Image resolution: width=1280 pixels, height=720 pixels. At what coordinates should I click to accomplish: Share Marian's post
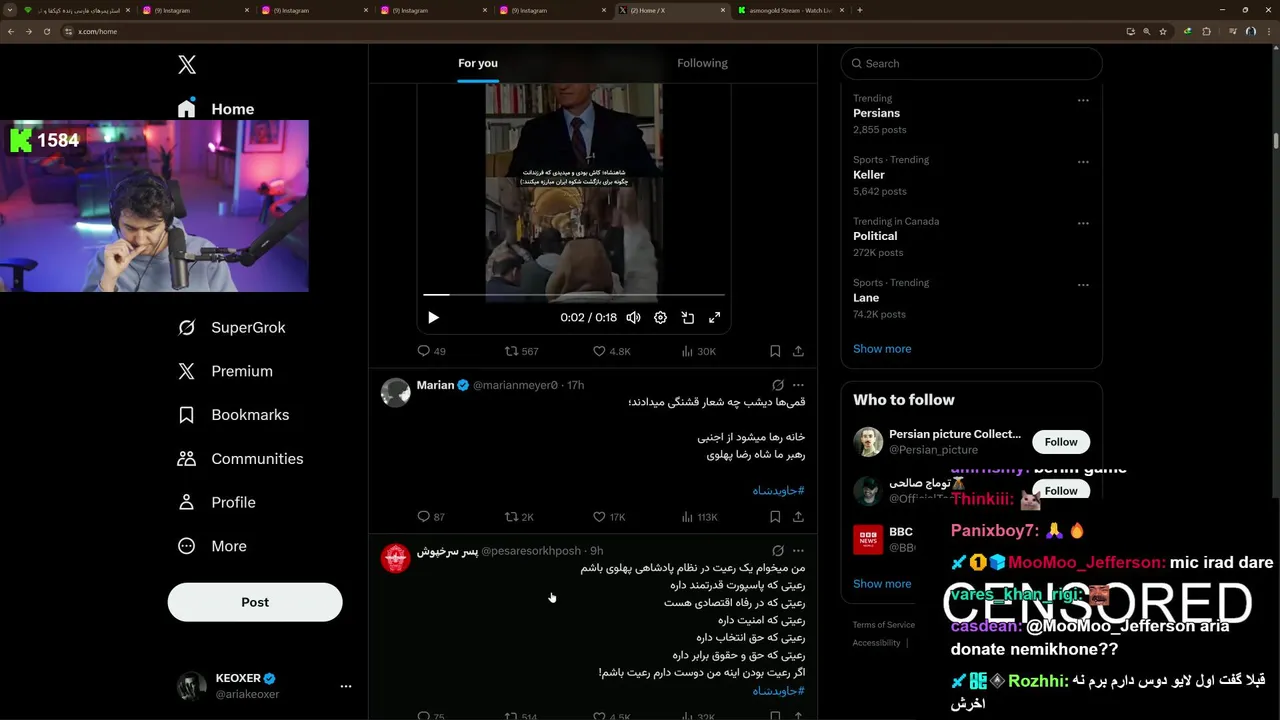click(x=798, y=517)
